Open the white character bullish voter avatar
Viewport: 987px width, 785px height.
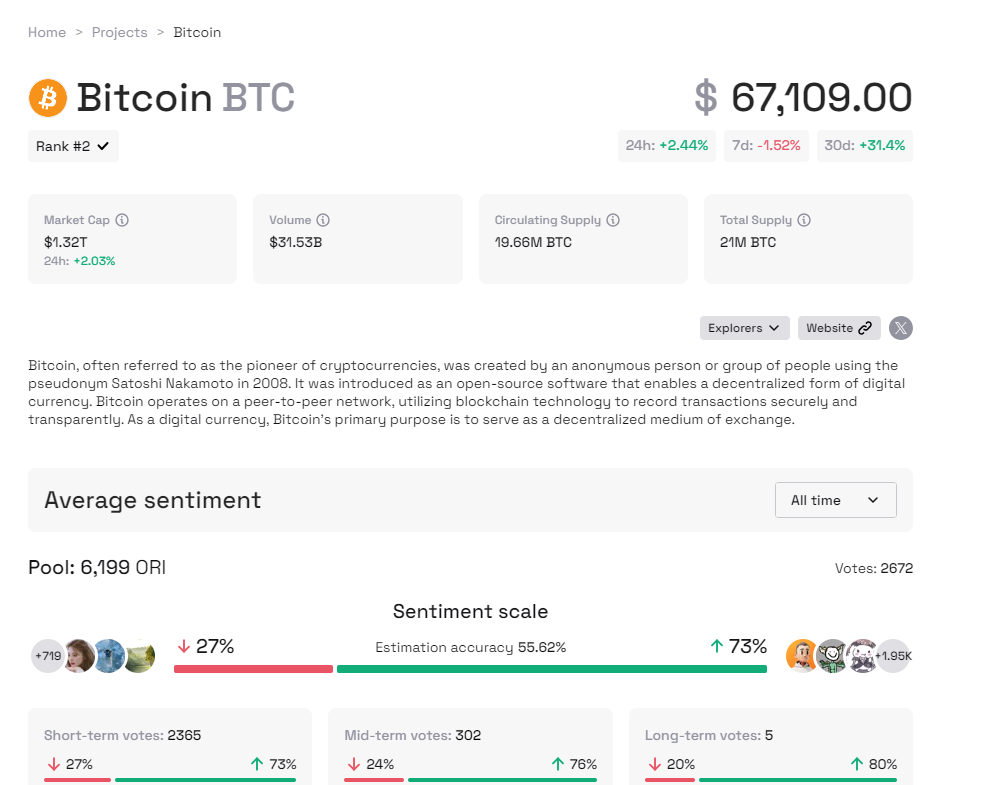862,656
